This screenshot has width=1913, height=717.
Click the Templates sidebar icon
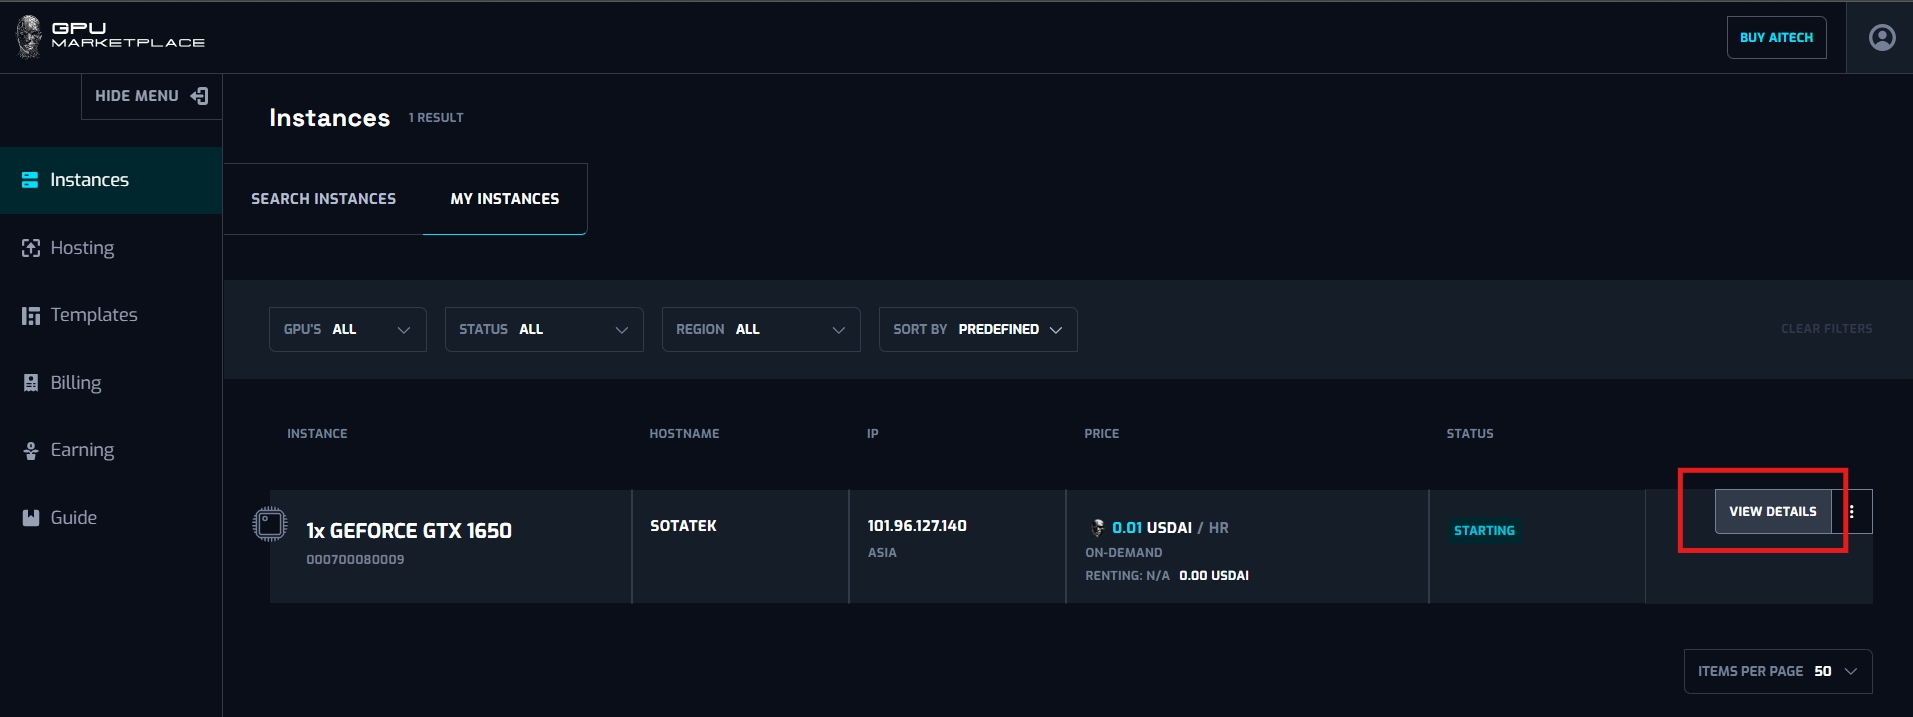point(31,316)
